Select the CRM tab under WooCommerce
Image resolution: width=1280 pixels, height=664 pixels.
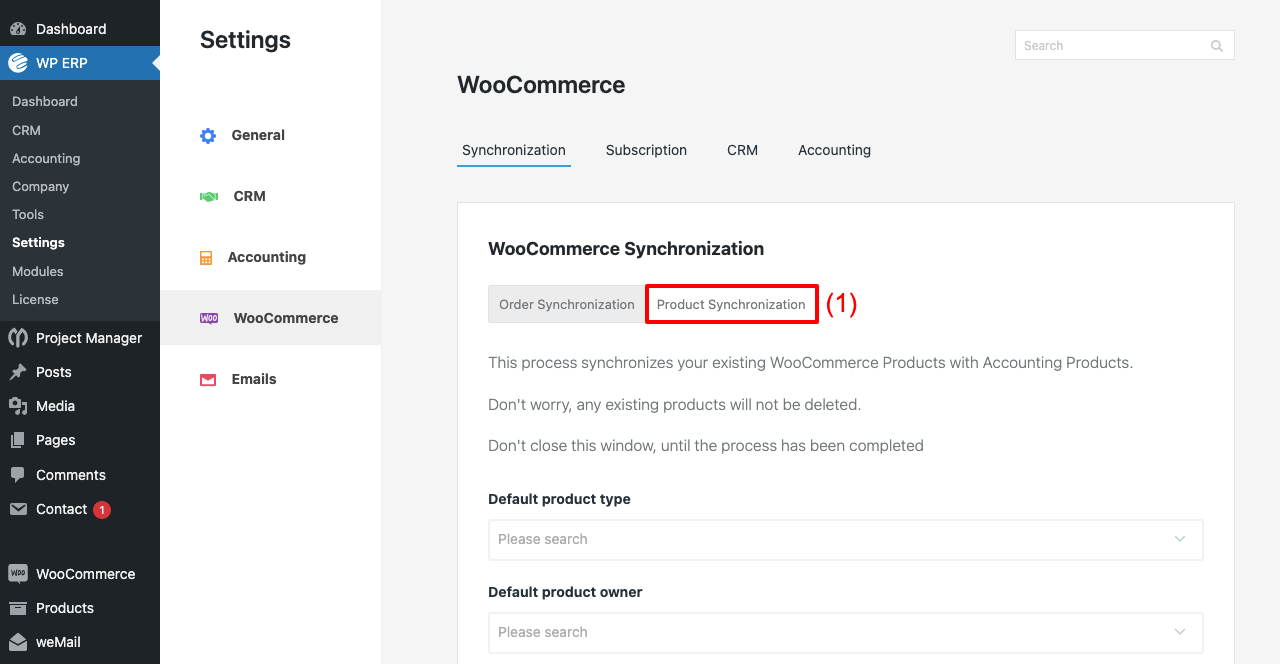tap(742, 150)
